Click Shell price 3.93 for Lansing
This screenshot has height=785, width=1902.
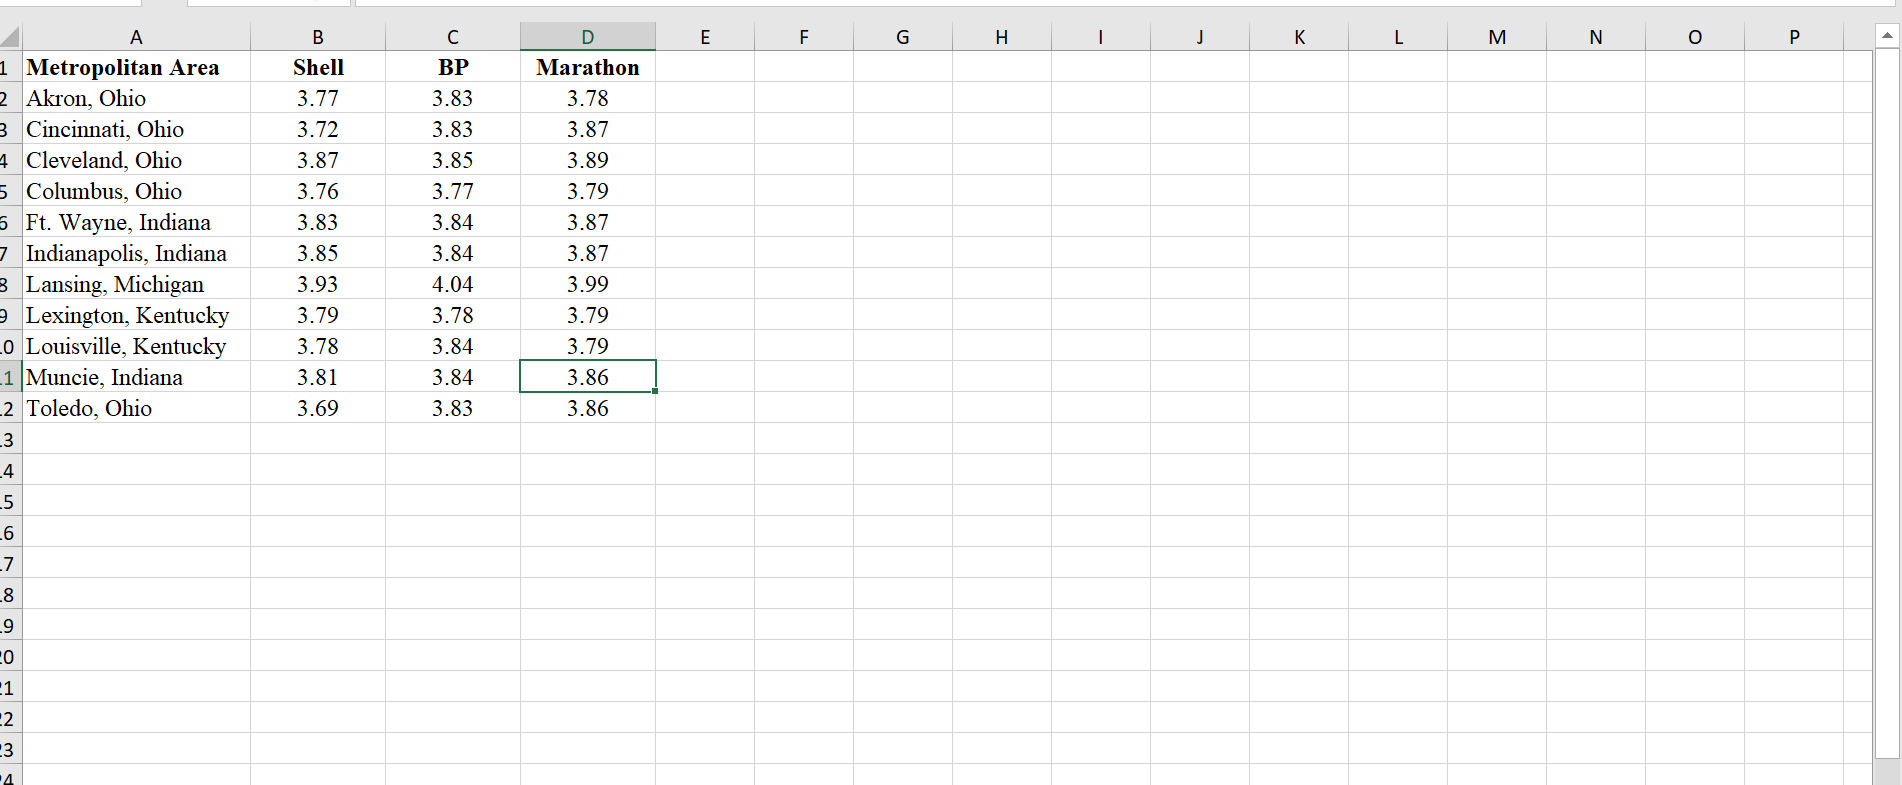point(318,284)
